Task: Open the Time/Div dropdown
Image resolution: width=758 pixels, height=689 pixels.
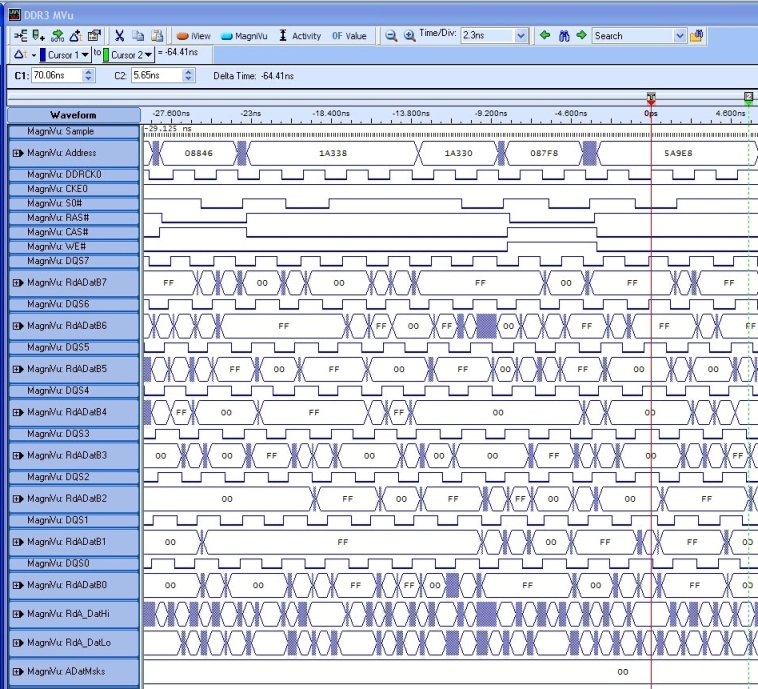Action: pyautogui.click(x=521, y=36)
